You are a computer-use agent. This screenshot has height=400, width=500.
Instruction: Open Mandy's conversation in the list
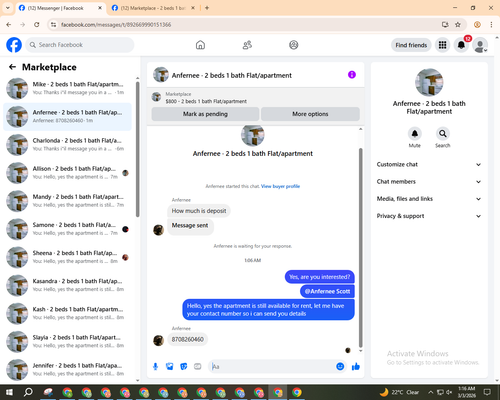point(67,201)
